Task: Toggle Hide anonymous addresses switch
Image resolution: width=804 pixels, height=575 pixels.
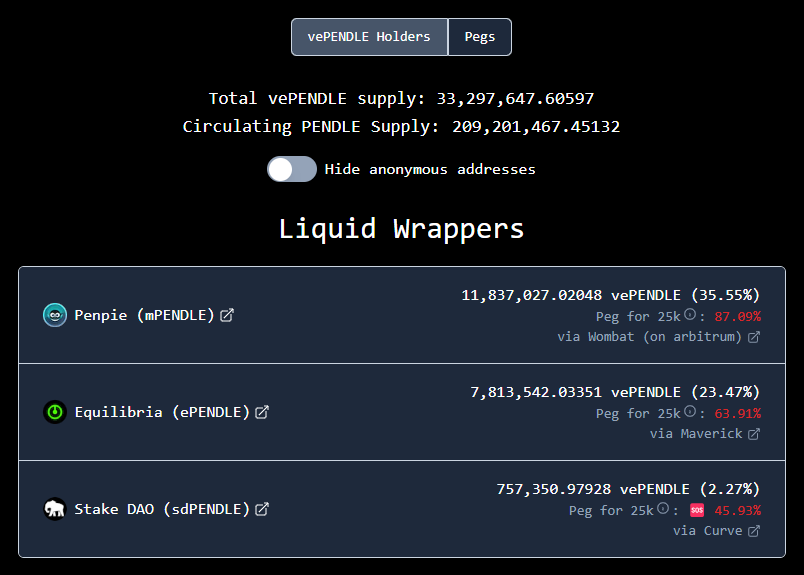Action: point(292,169)
